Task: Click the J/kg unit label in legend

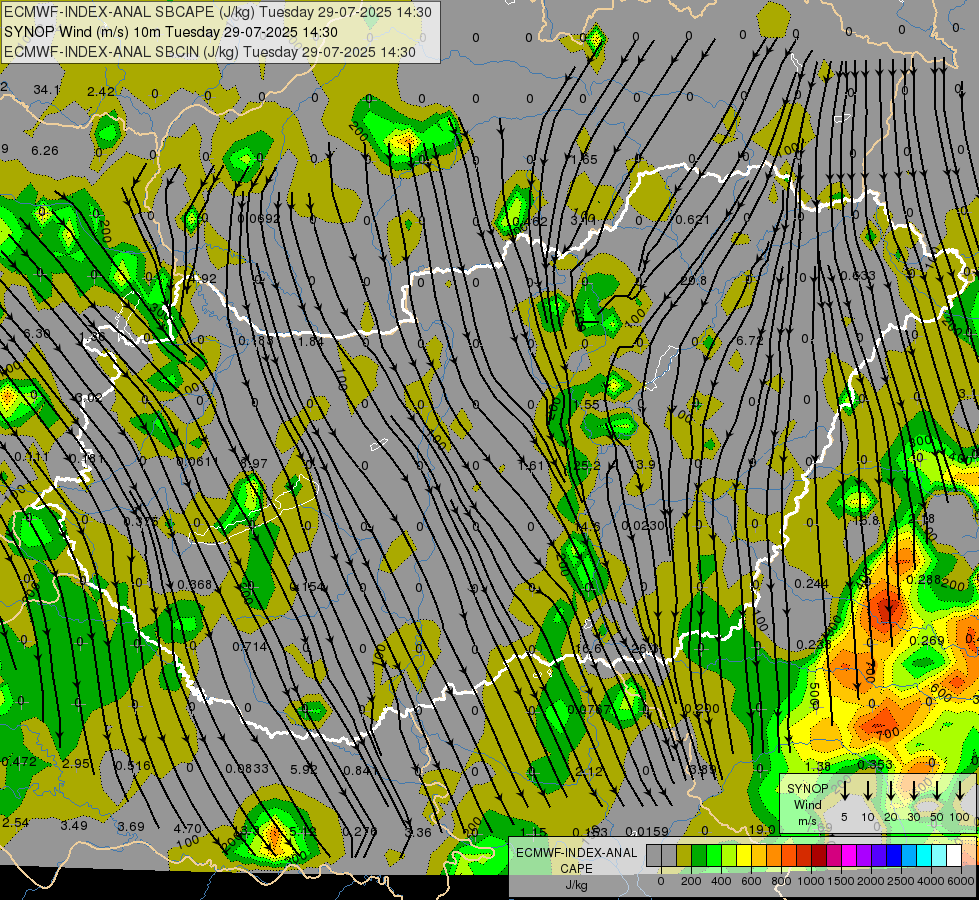Action: coord(576,885)
